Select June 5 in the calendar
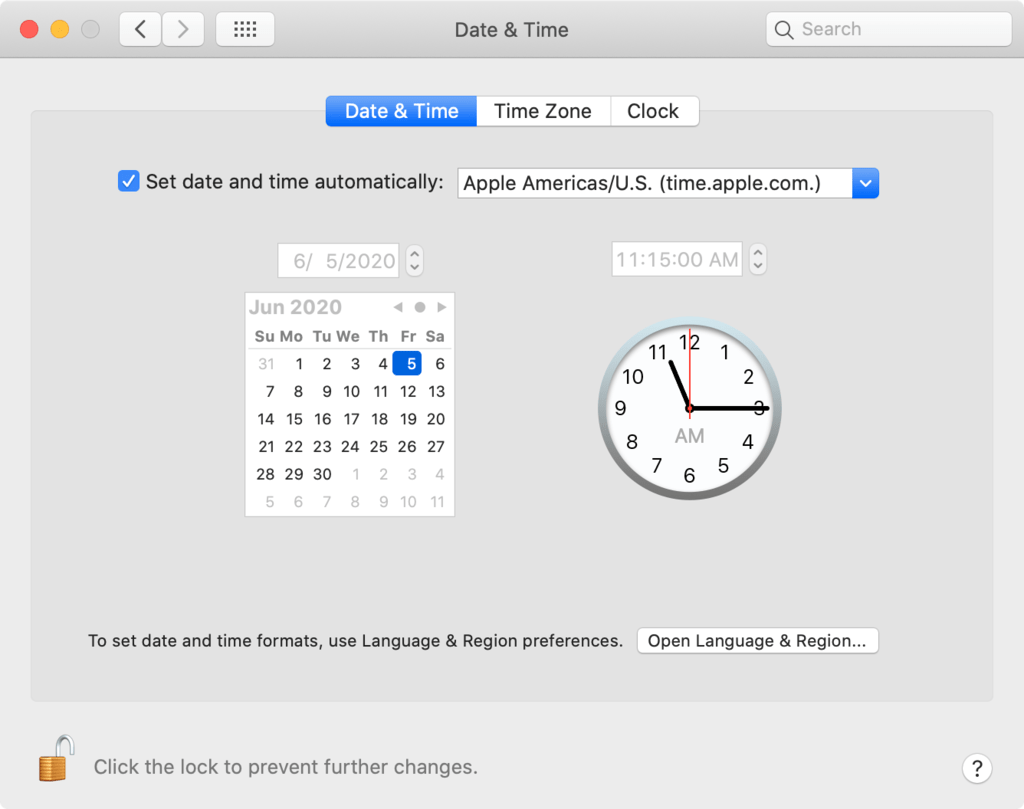Screen dimensions: 1024x809 (x=407, y=363)
